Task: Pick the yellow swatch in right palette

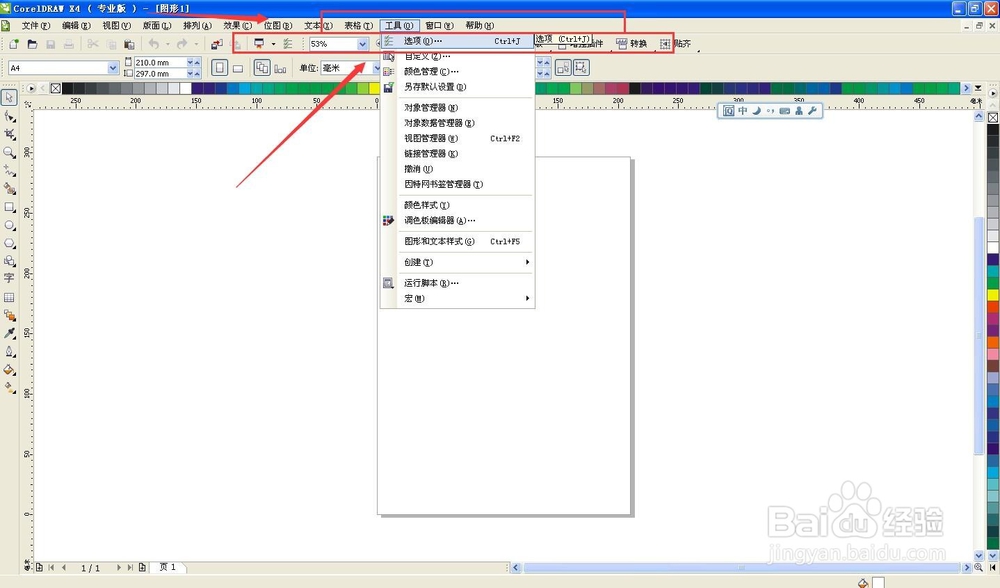Action: [x=993, y=295]
